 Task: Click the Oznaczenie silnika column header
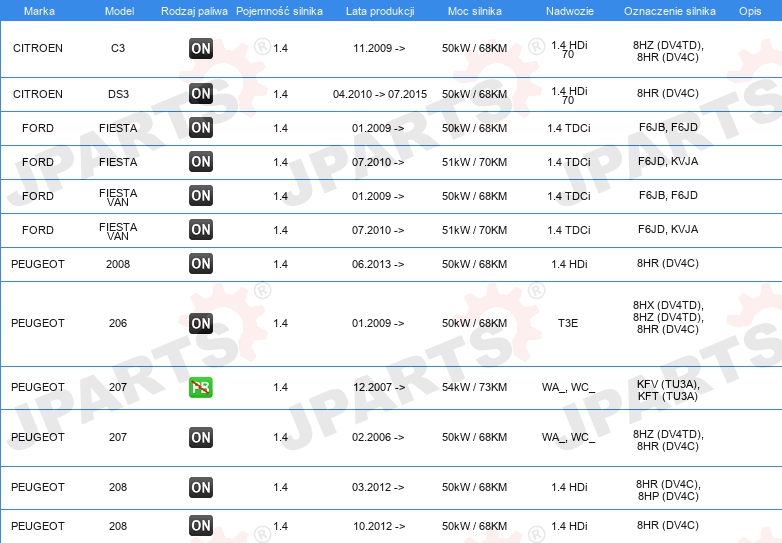pyautogui.click(x=670, y=11)
